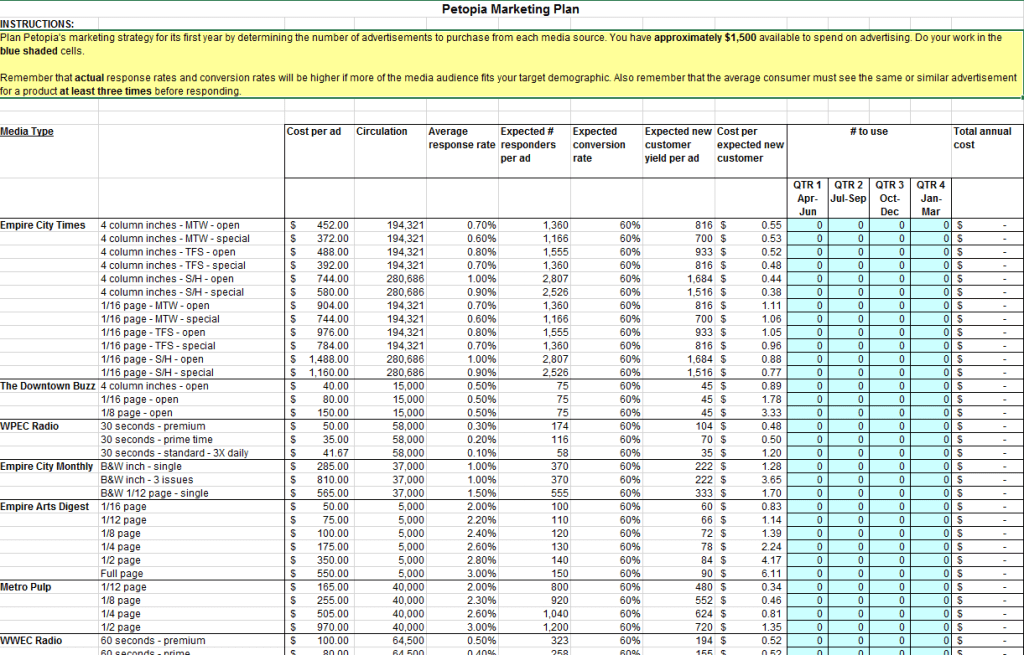The height and width of the screenshot is (655, 1024).
Task: Click the Metro Pulp media label
Action: pyautogui.click(x=26, y=587)
